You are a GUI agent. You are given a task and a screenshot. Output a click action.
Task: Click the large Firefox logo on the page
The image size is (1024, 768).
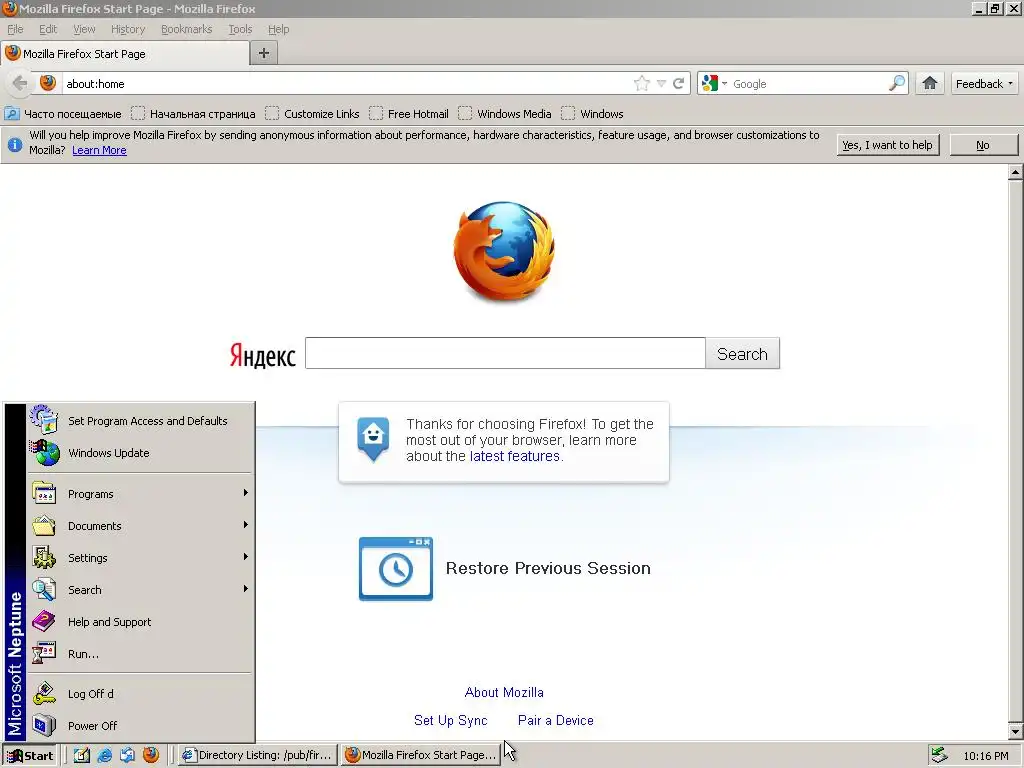click(x=504, y=251)
